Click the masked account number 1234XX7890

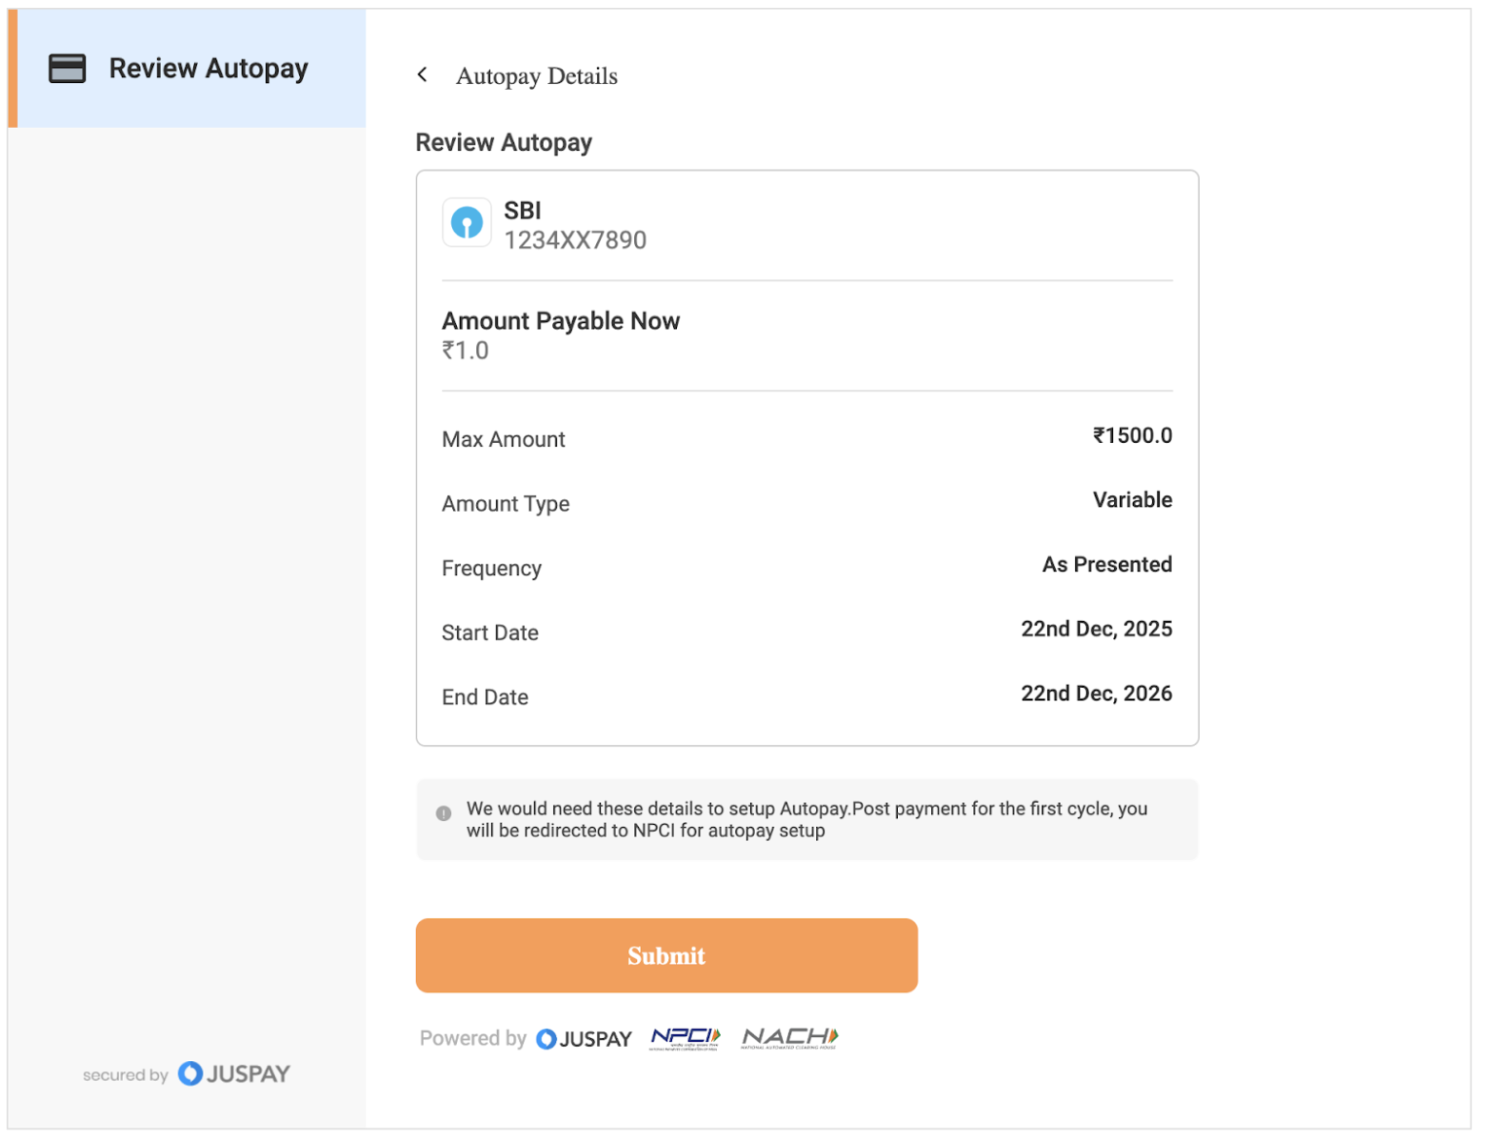point(575,241)
